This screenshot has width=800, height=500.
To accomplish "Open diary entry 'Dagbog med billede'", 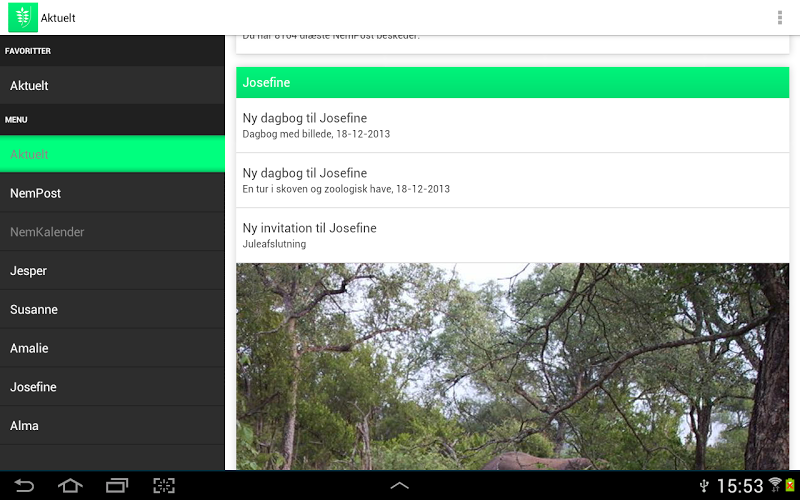I will pos(512,125).
